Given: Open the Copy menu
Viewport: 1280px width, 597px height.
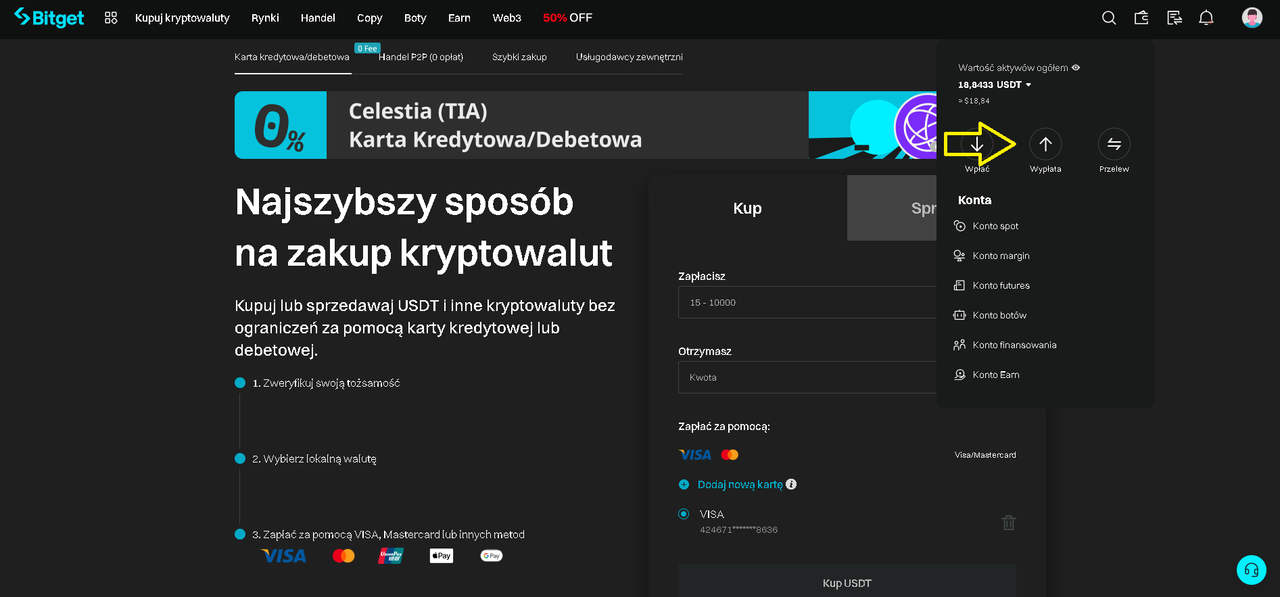Looking at the screenshot, I should pyautogui.click(x=370, y=18).
